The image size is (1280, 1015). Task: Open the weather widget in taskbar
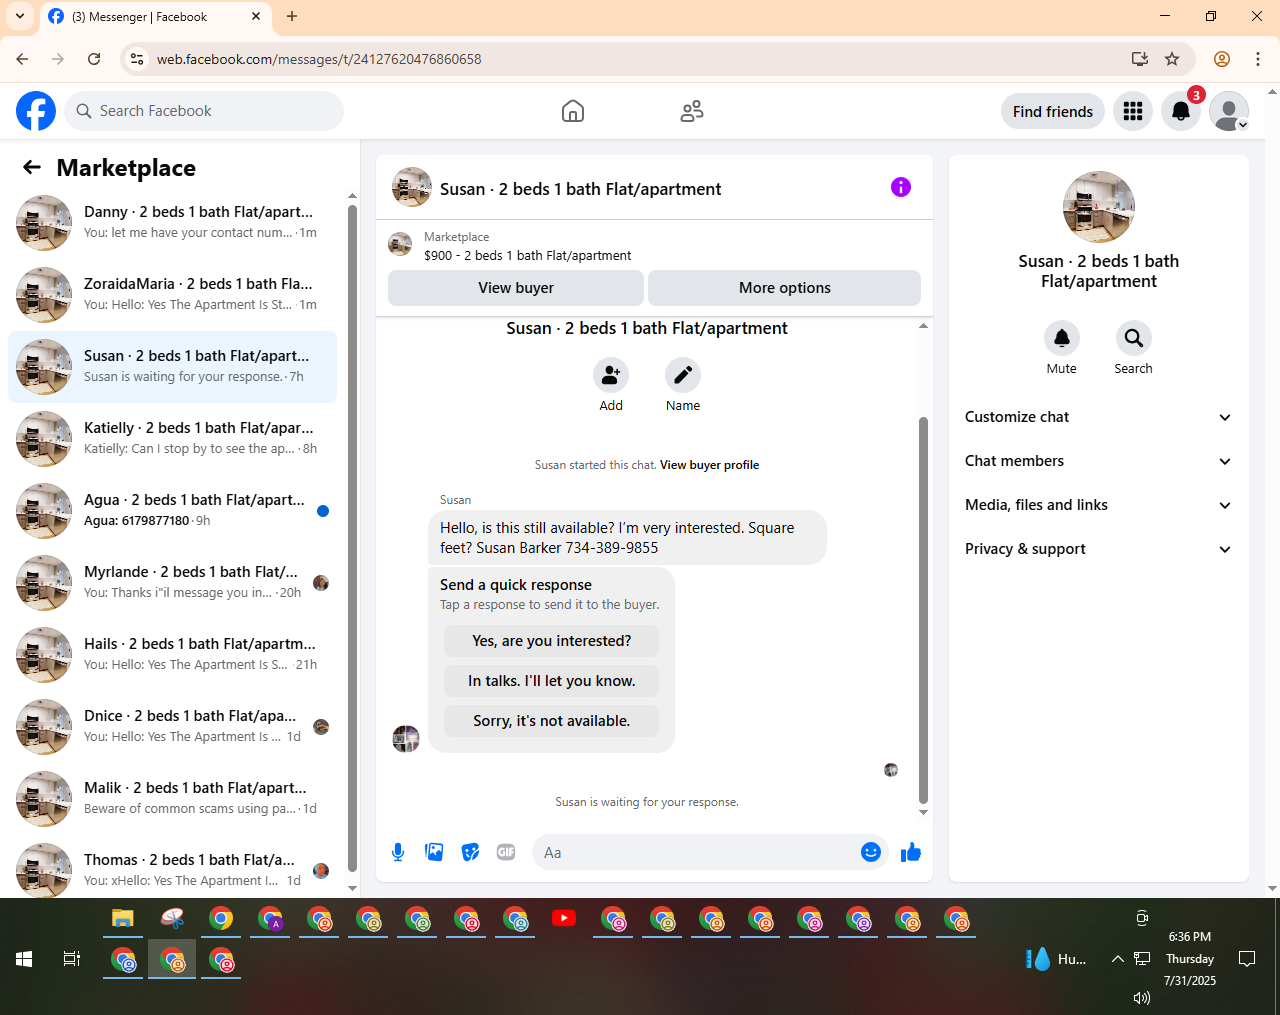coord(1057,959)
